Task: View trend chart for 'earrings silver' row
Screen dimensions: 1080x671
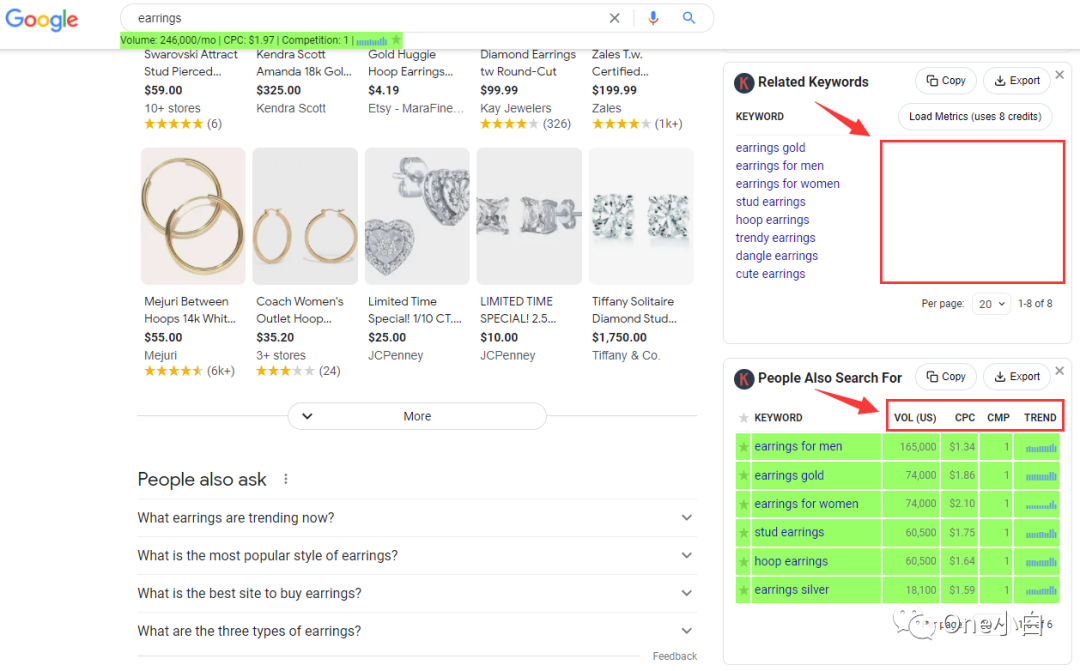Action: [1041, 590]
